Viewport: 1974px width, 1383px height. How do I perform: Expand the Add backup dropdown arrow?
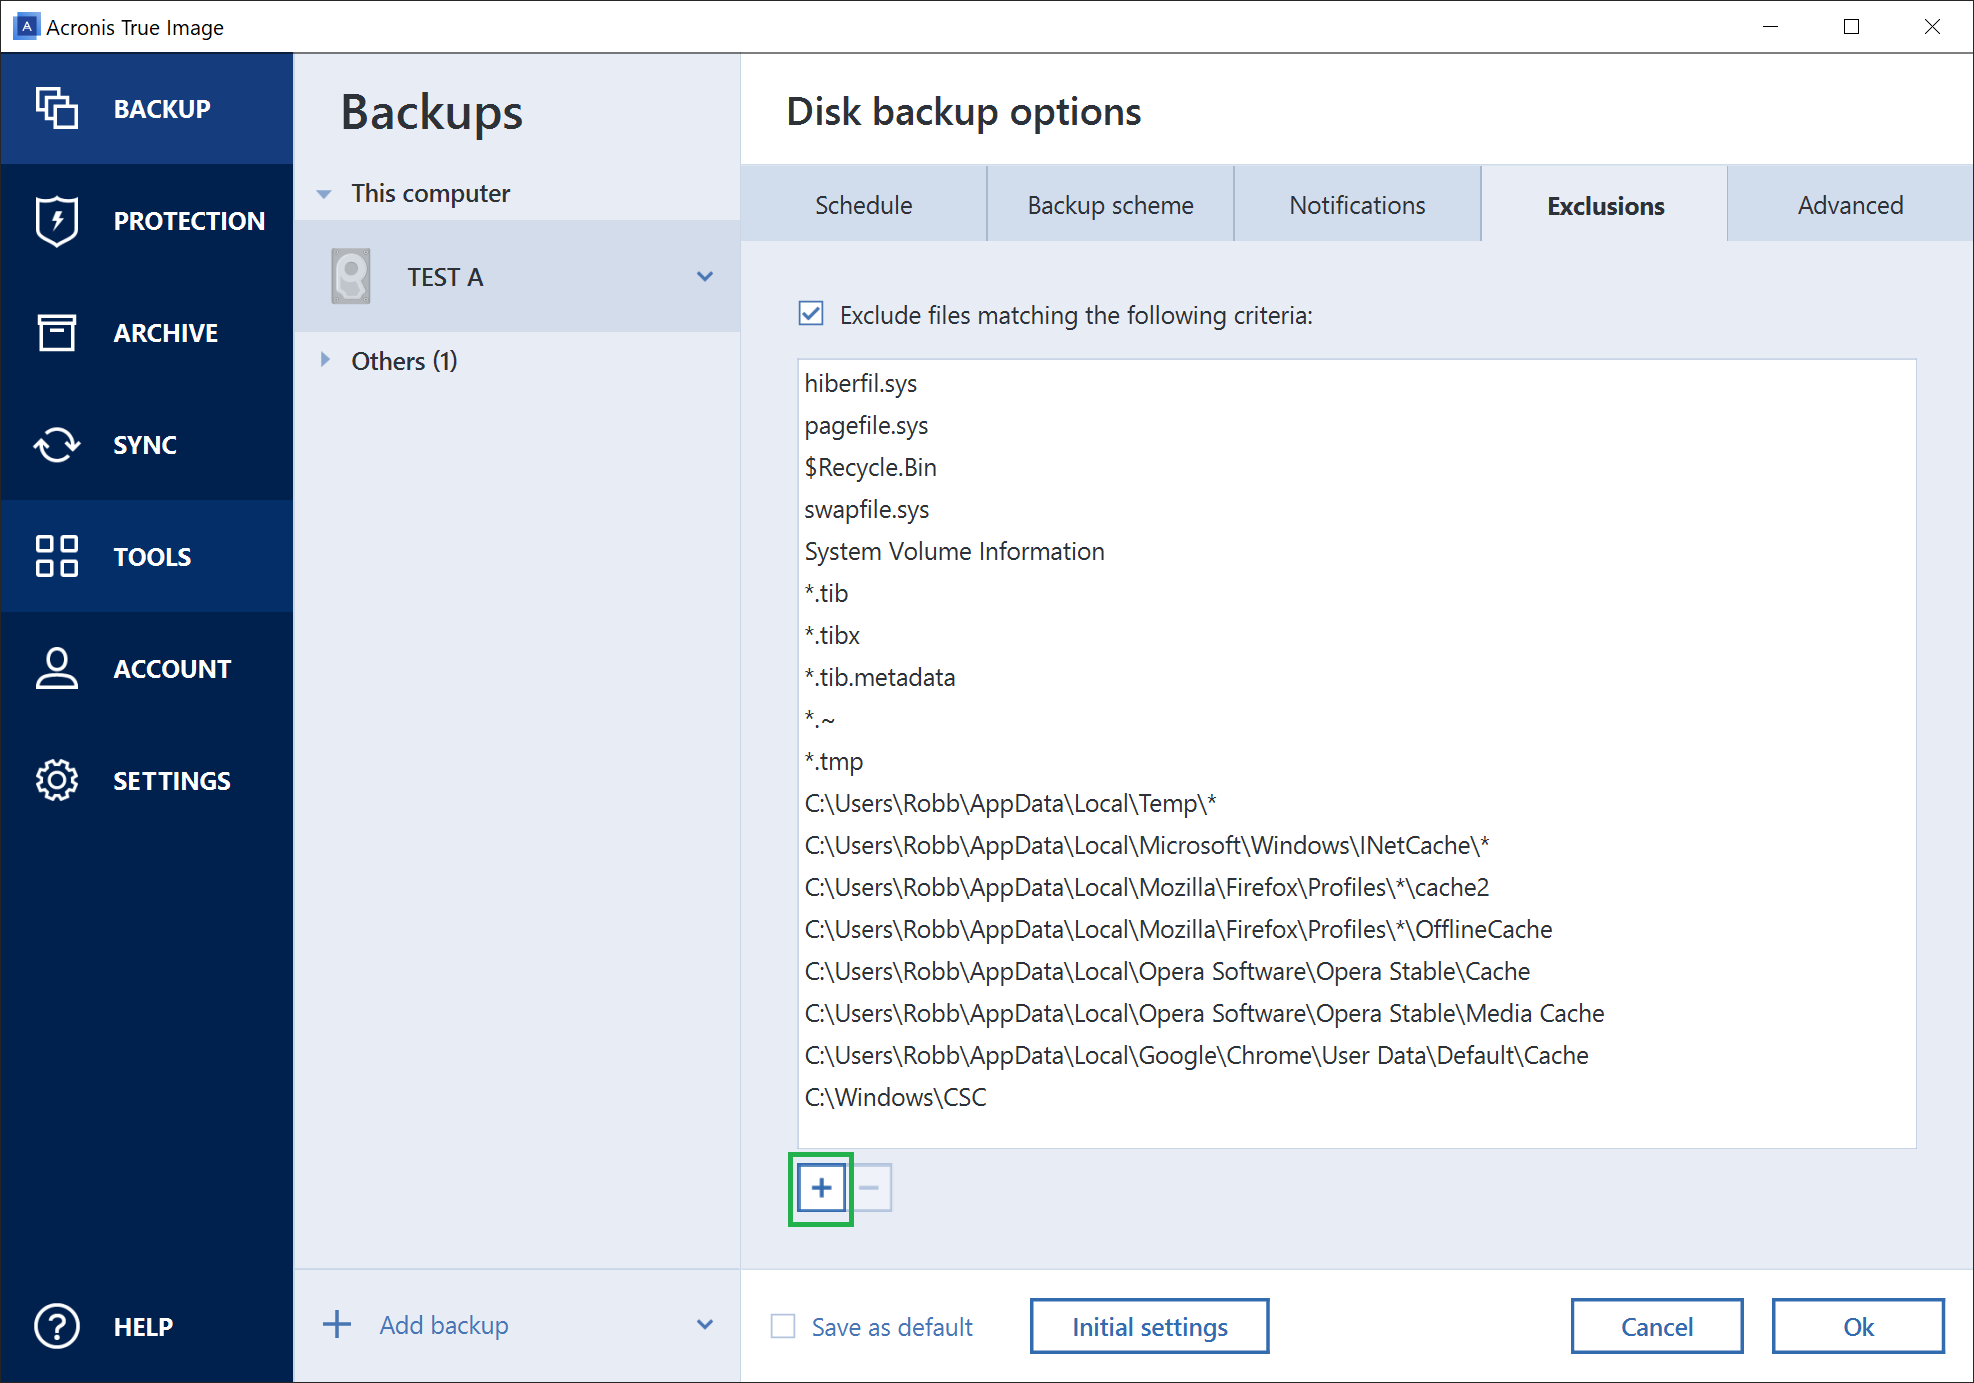pos(705,1324)
